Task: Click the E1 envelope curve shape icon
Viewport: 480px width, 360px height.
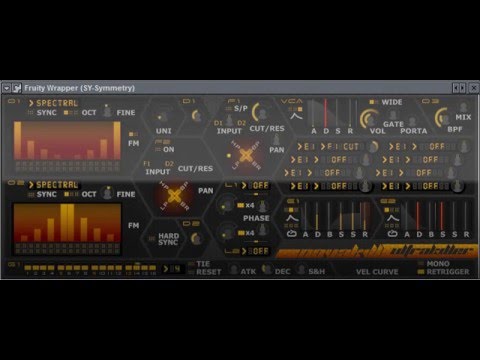Action: (292, 218)
